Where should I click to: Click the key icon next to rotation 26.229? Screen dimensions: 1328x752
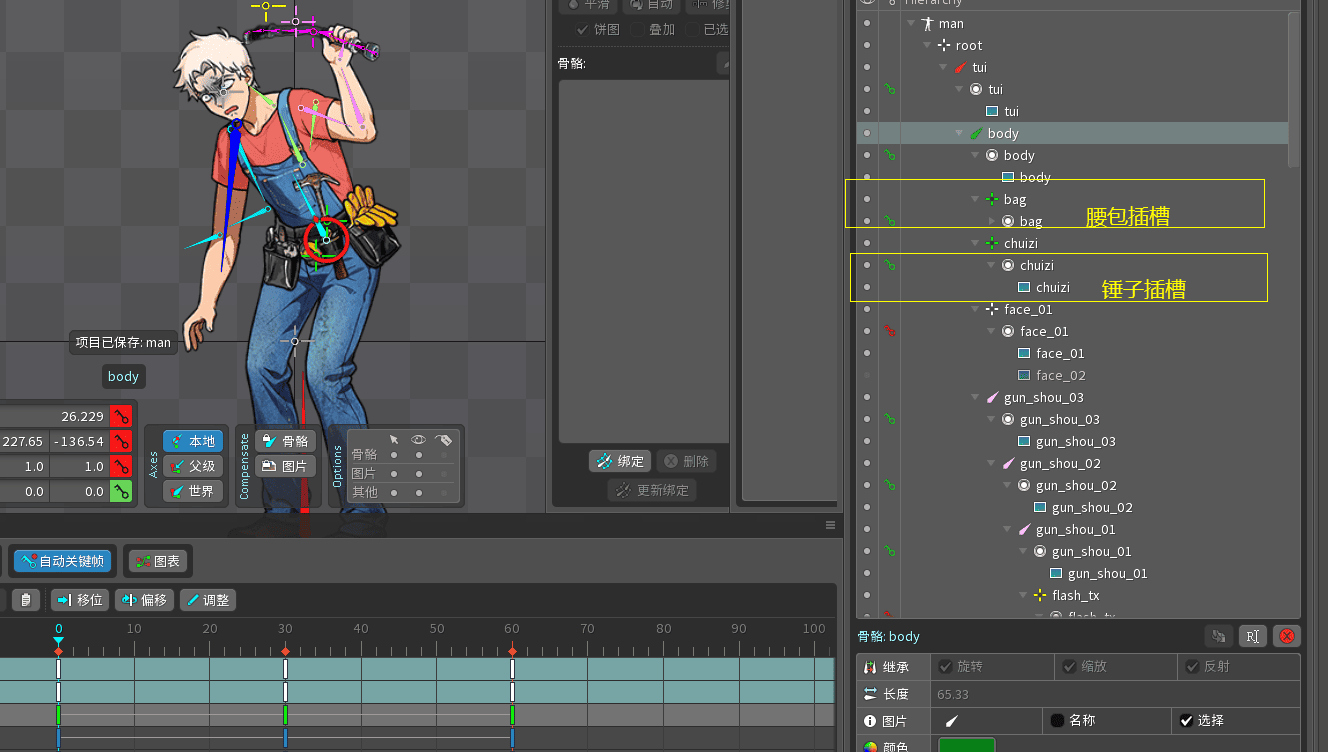[x=121, y=416]
